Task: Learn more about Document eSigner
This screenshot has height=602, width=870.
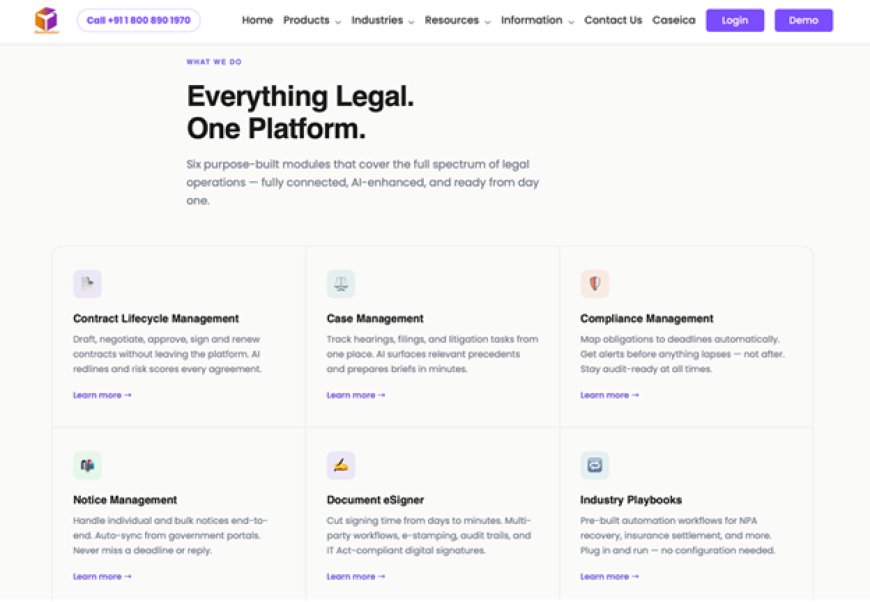Action: pyautogui.click(x=356, y=576)
